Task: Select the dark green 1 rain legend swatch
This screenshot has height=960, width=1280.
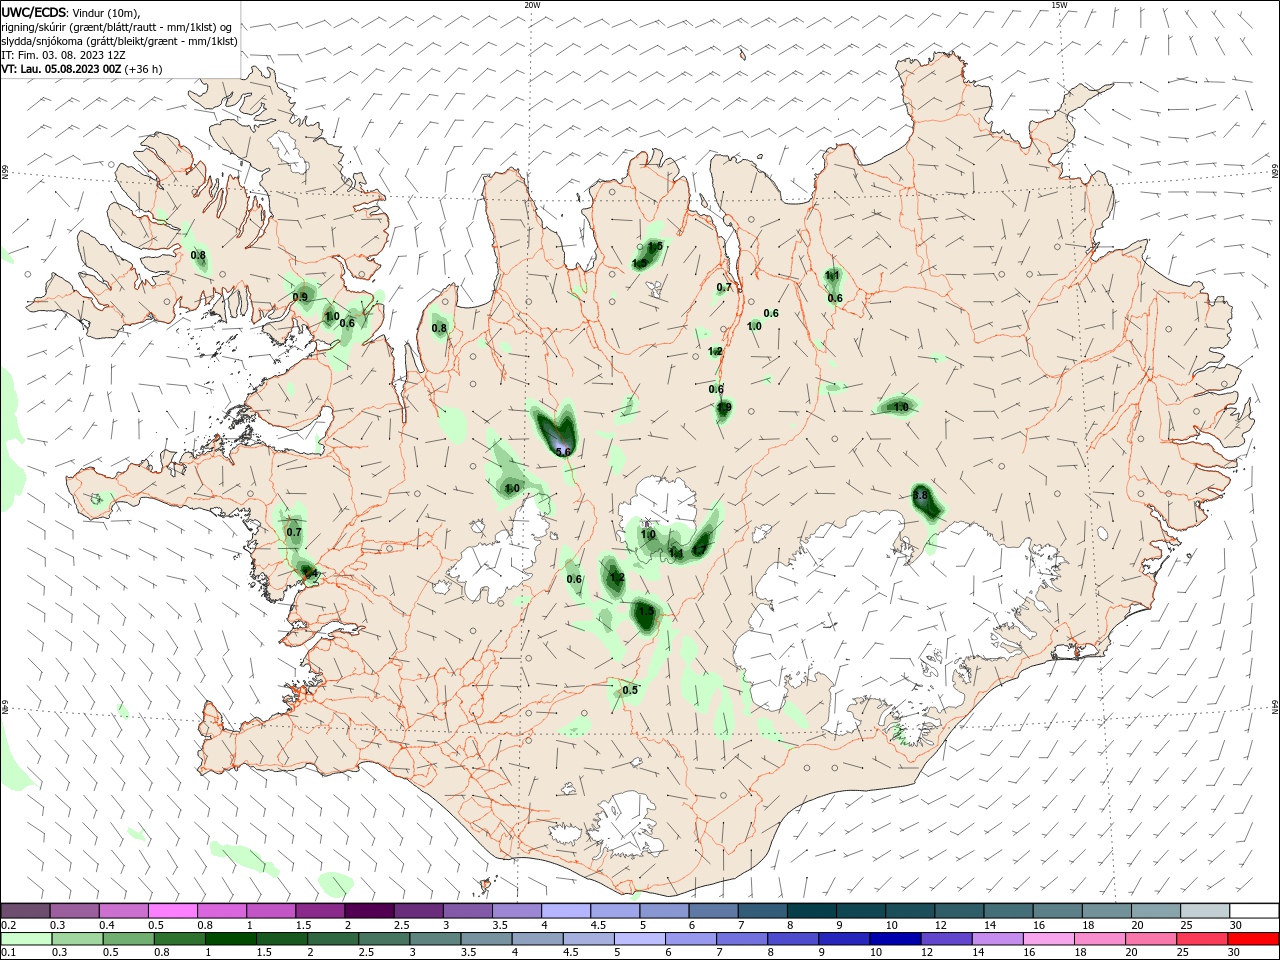Action: [229, 939]
